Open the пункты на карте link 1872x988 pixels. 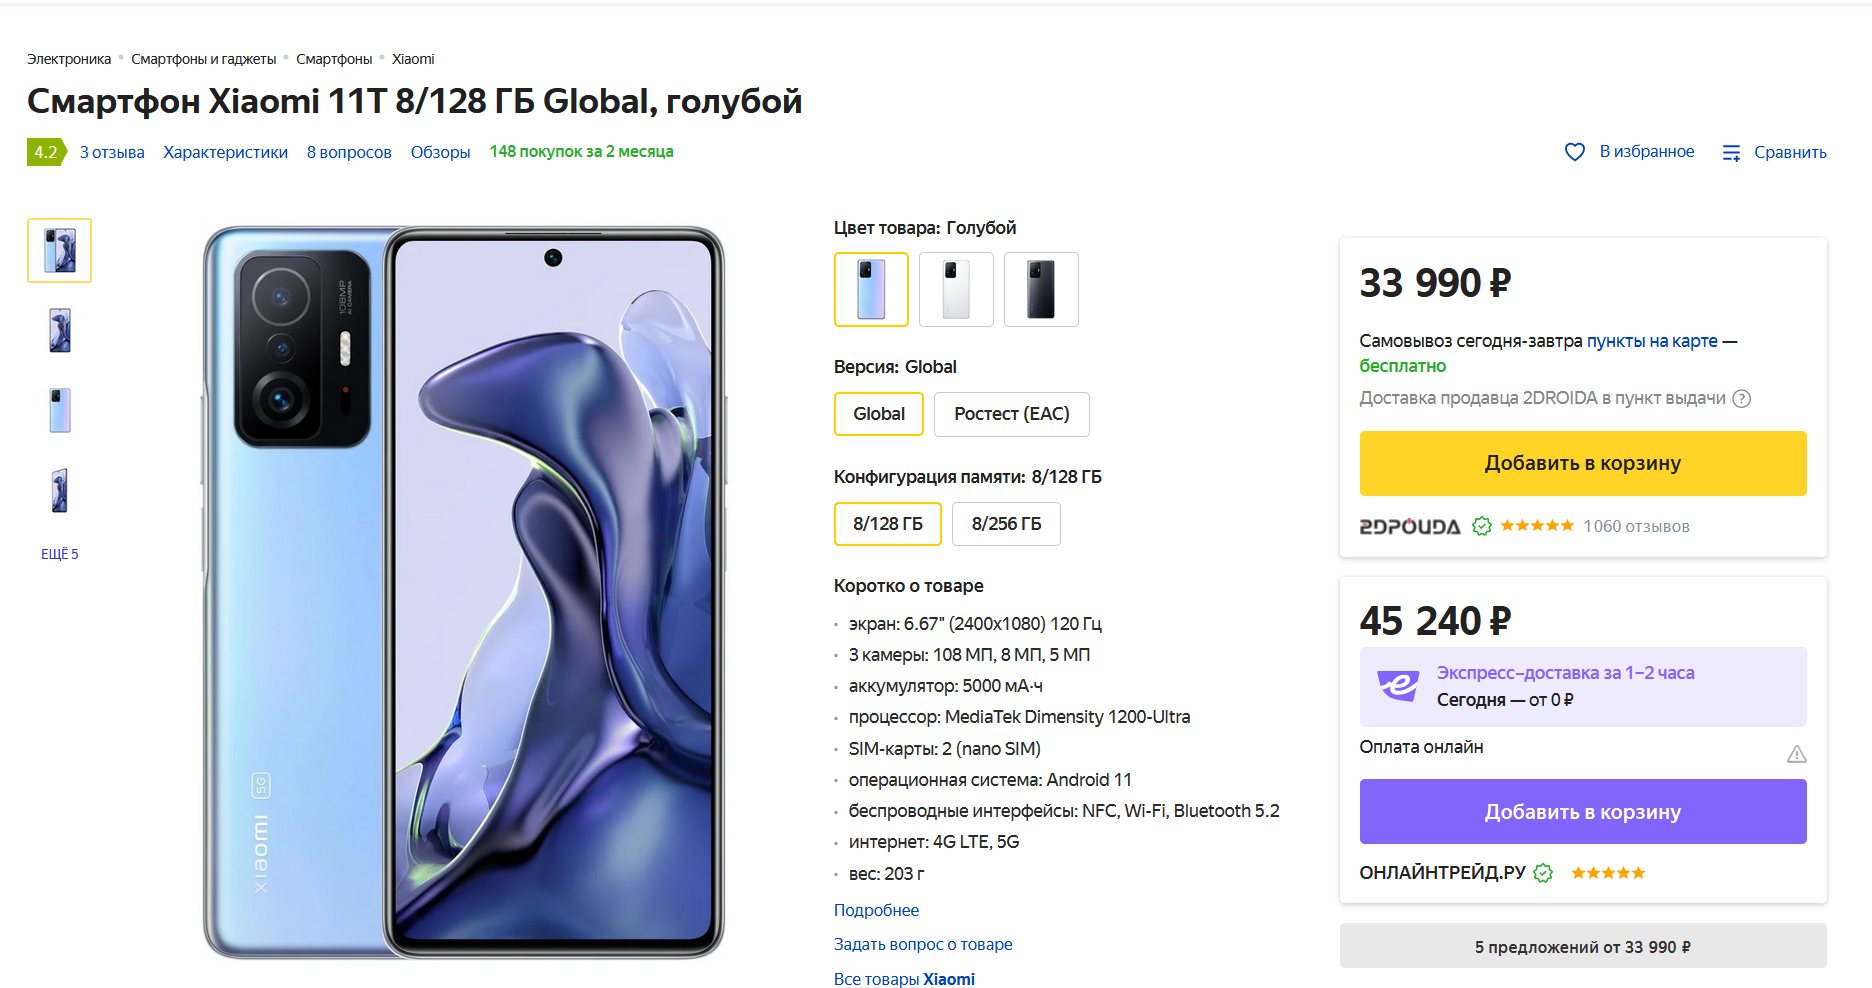[1651, 341]
